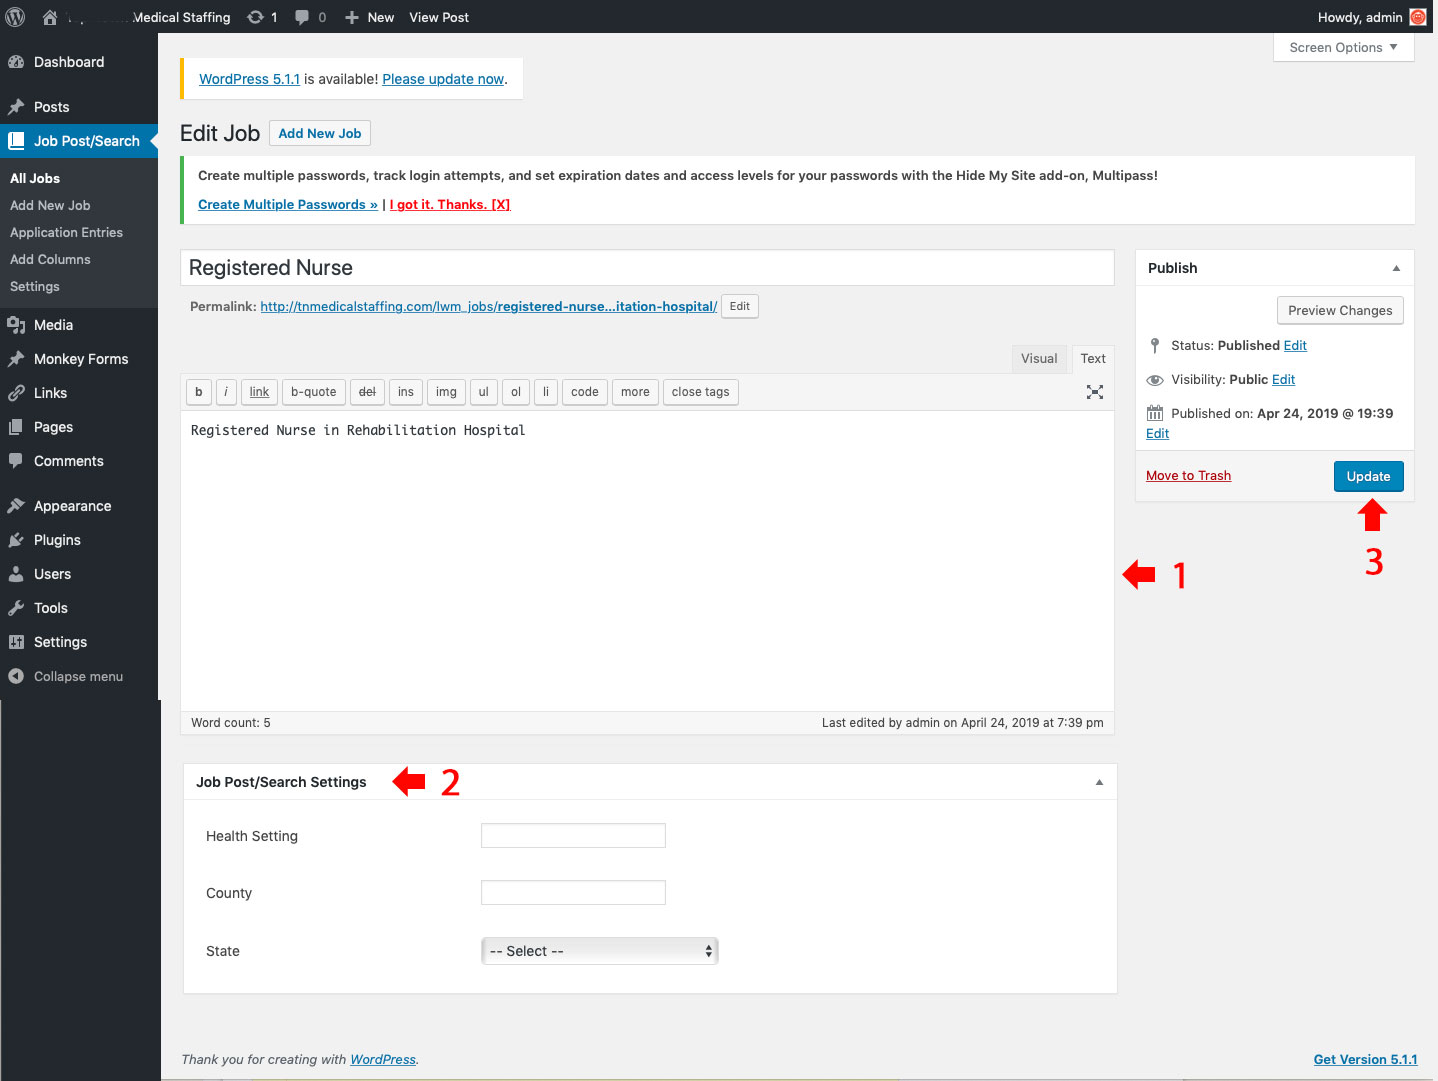Image resolution: width=1438 pixels, height=1081 pixels.
Task: Toggle distraction-free fullscreen editor icon
Action: pyautogui.click(x=1095, y=392)
